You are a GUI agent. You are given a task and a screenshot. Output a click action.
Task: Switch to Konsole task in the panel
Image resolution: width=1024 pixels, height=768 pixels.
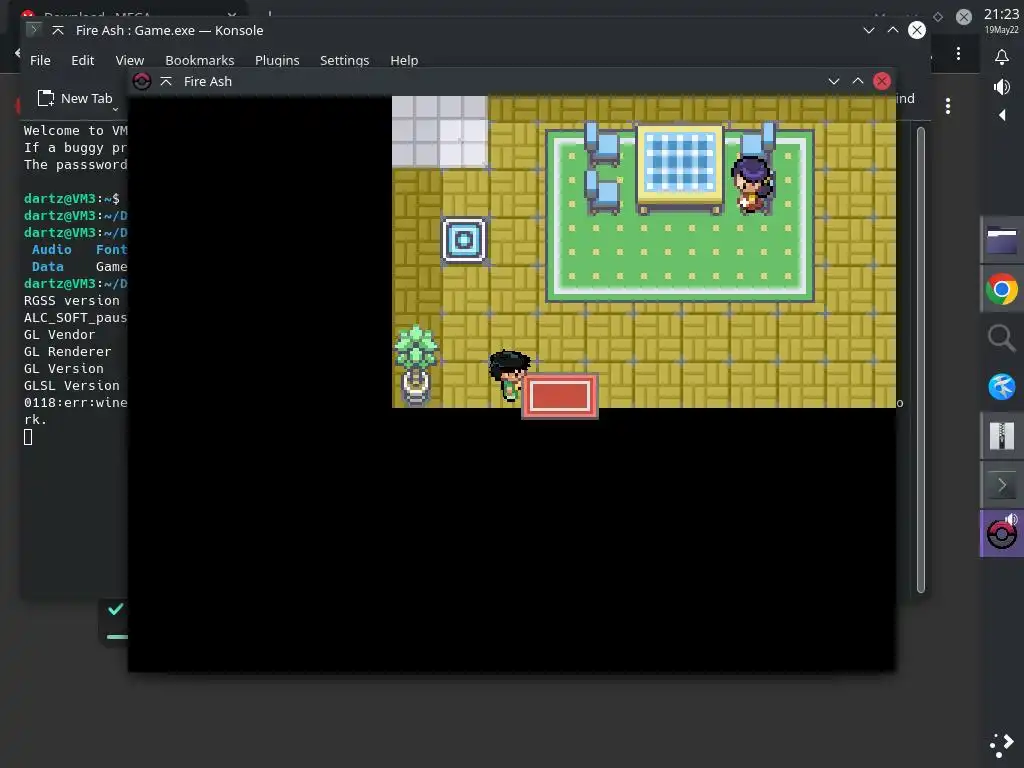point(1002,485)
